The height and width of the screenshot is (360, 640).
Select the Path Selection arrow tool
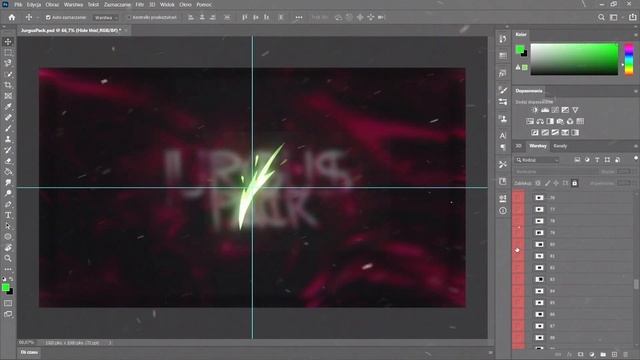coord(8,226)
